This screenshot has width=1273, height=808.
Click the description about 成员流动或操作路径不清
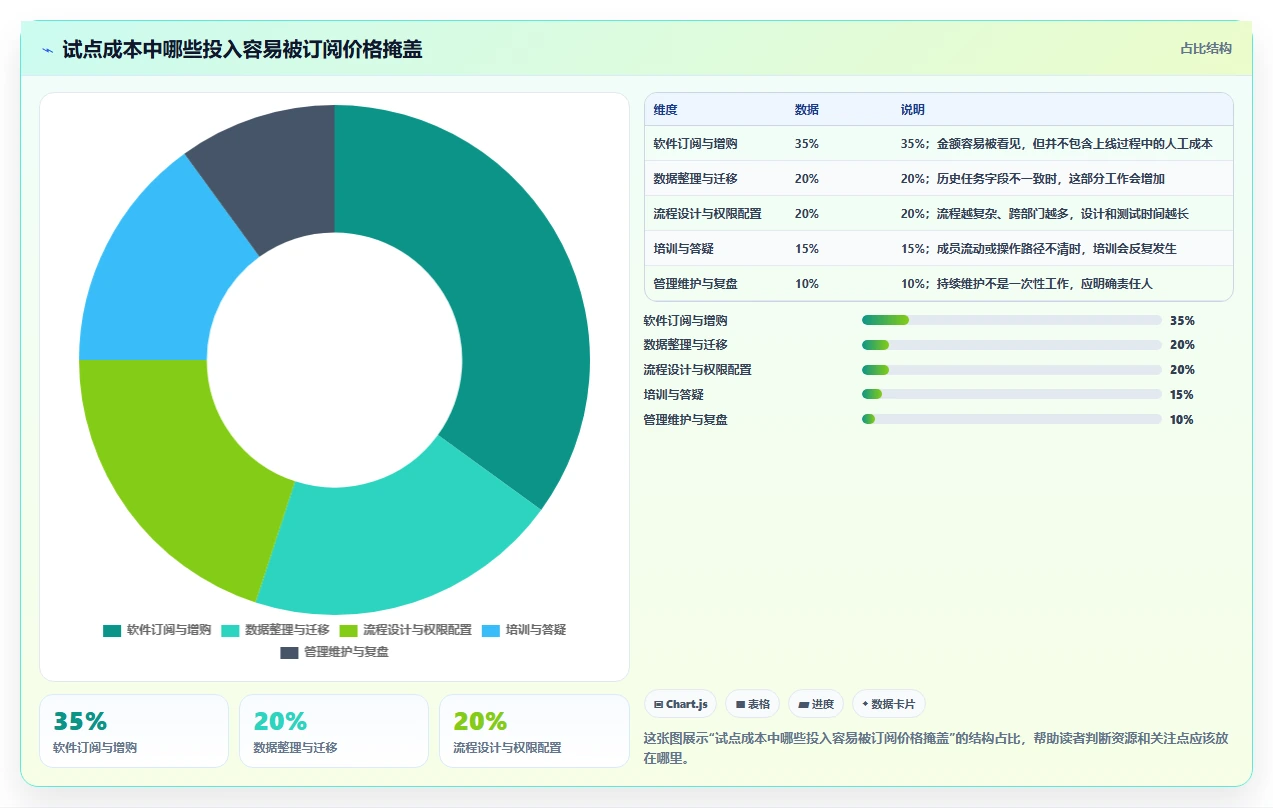[x=1038, y=249]
